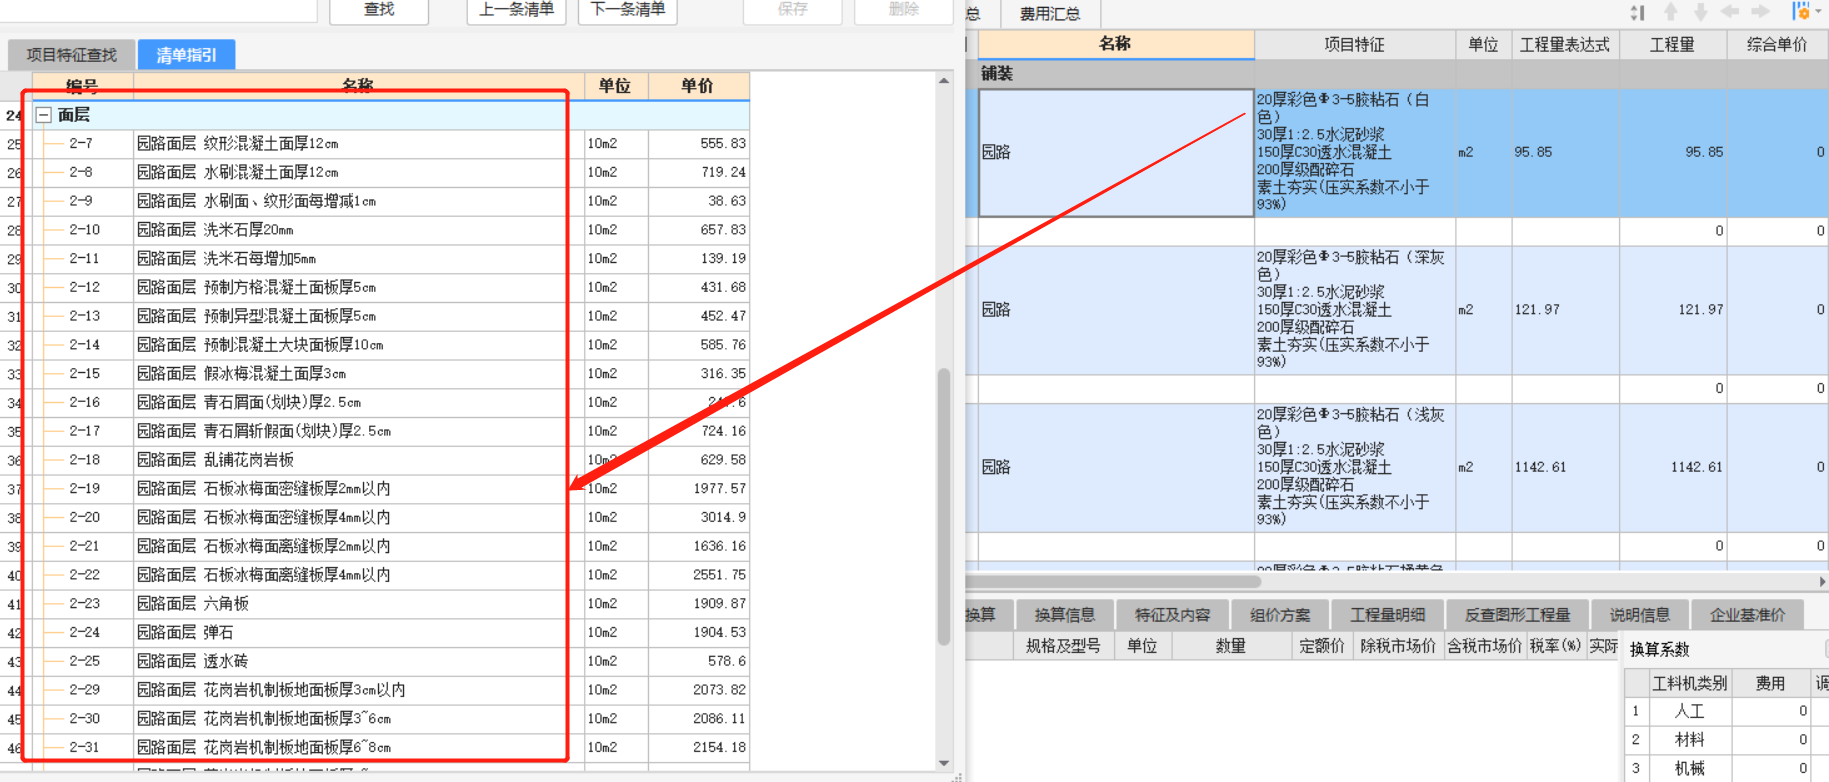Open the 企业基准价 tab
Viewport: 1829px width, 782px height.
pos(1747,615)
